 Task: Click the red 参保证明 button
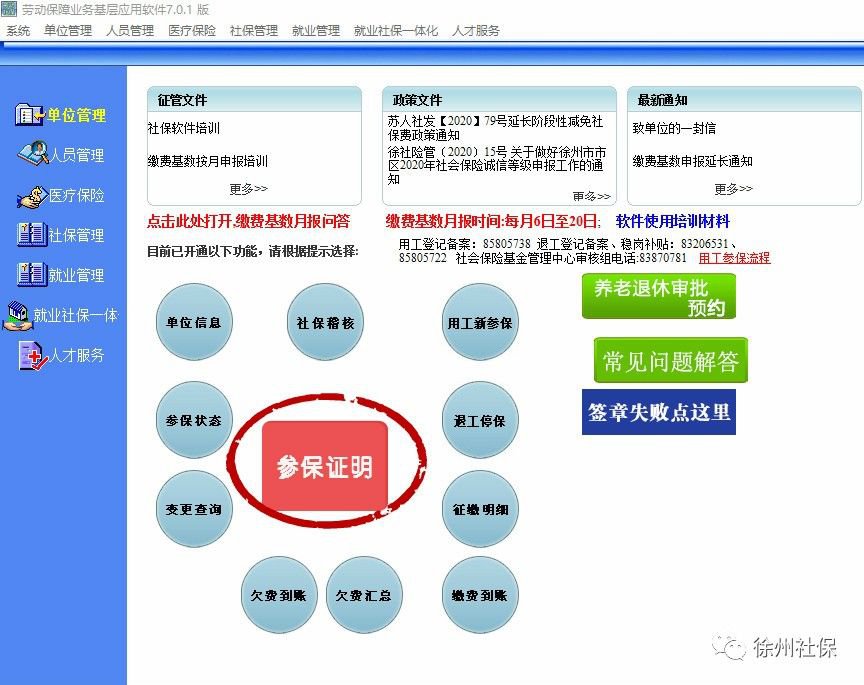pyautogui.click(x=325, y=466)
